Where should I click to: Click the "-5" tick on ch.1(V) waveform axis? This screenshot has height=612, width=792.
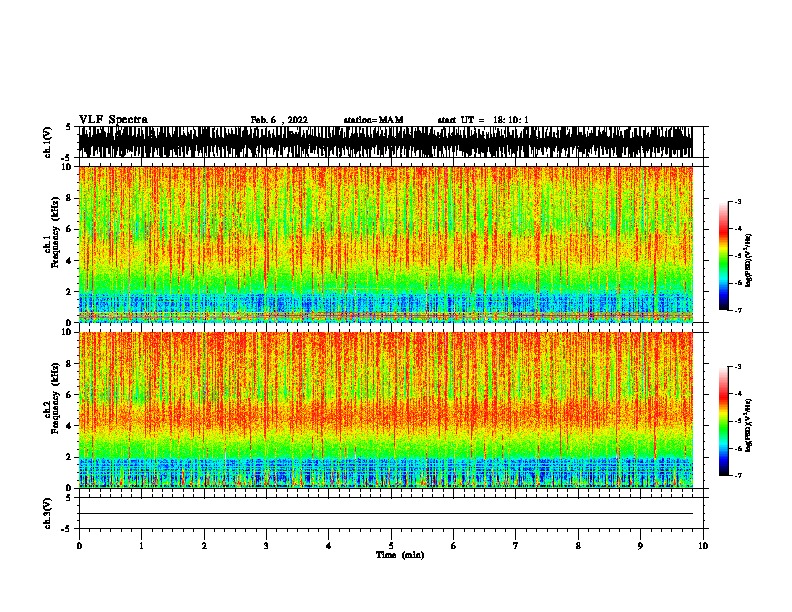pyautogui.click(x=67, y=158)
